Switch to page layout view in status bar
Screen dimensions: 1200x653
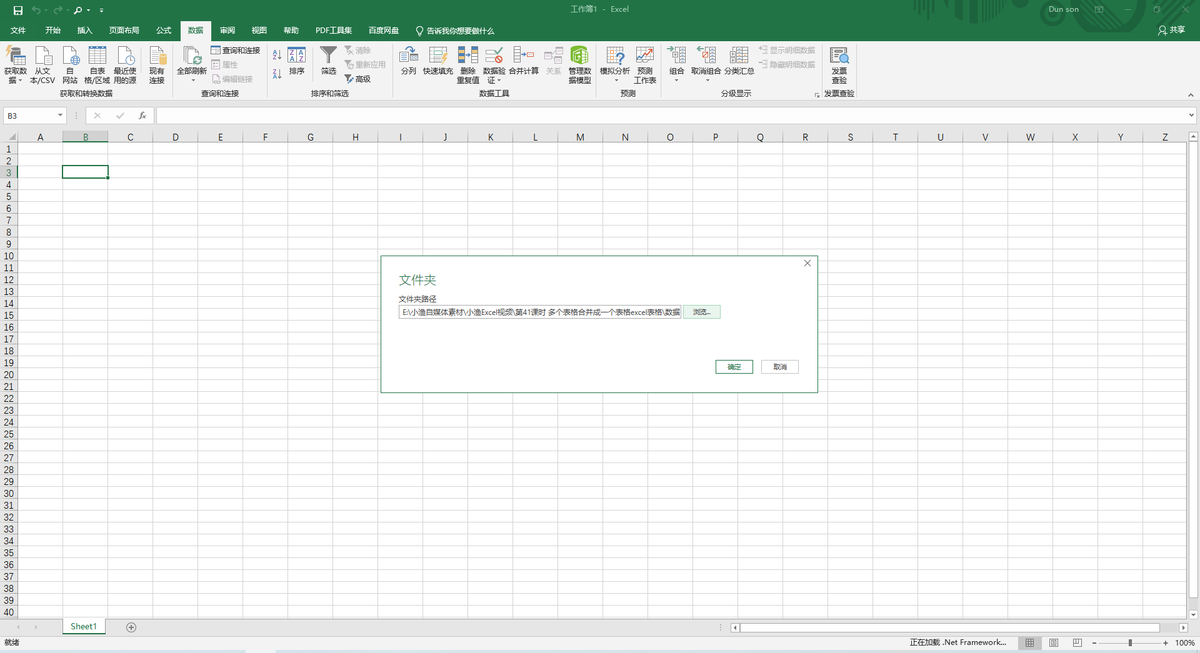coord(1053,643)
